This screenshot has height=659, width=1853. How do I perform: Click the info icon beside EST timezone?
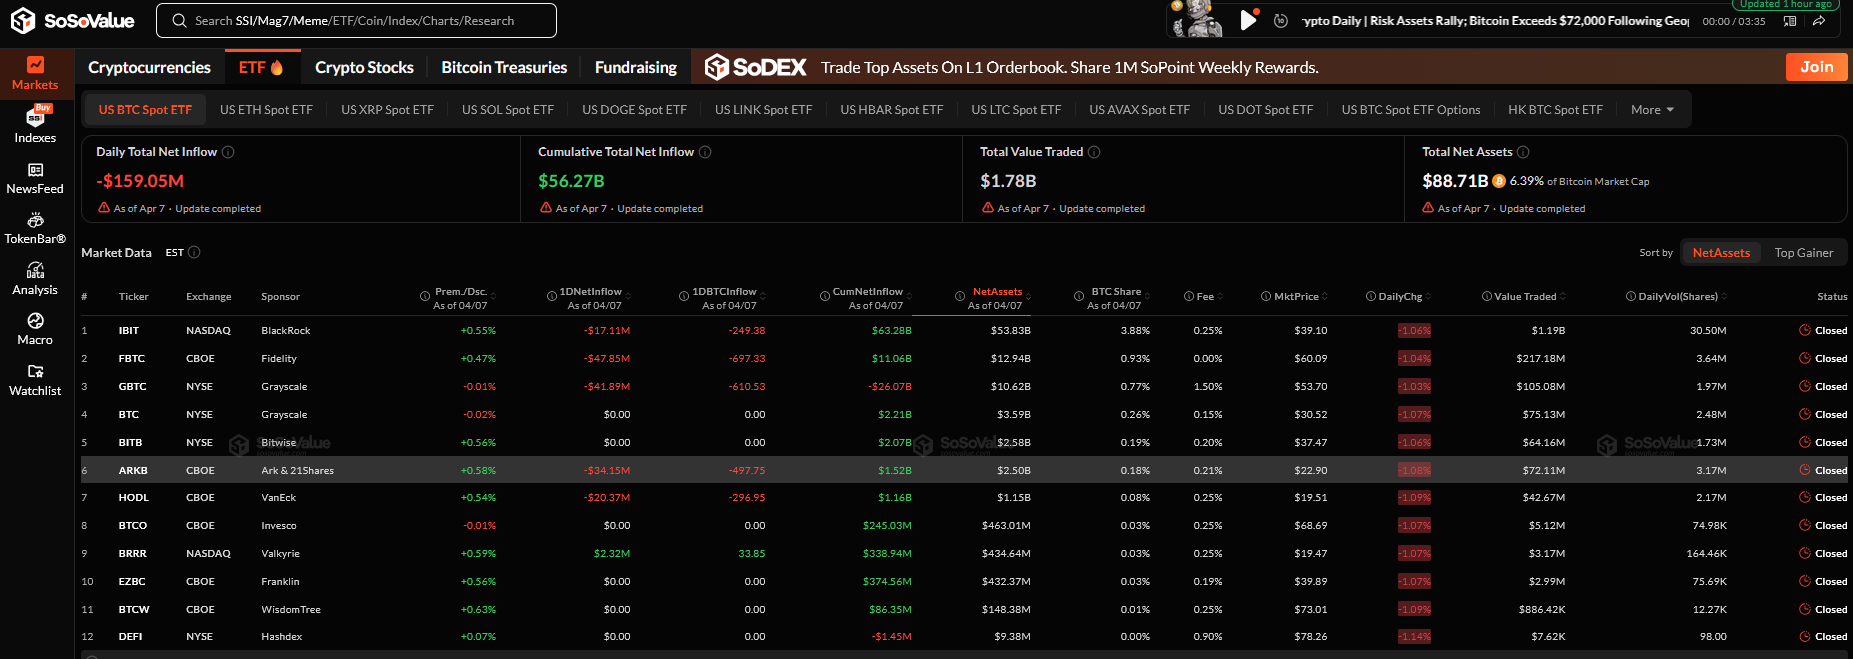(194, 252)
